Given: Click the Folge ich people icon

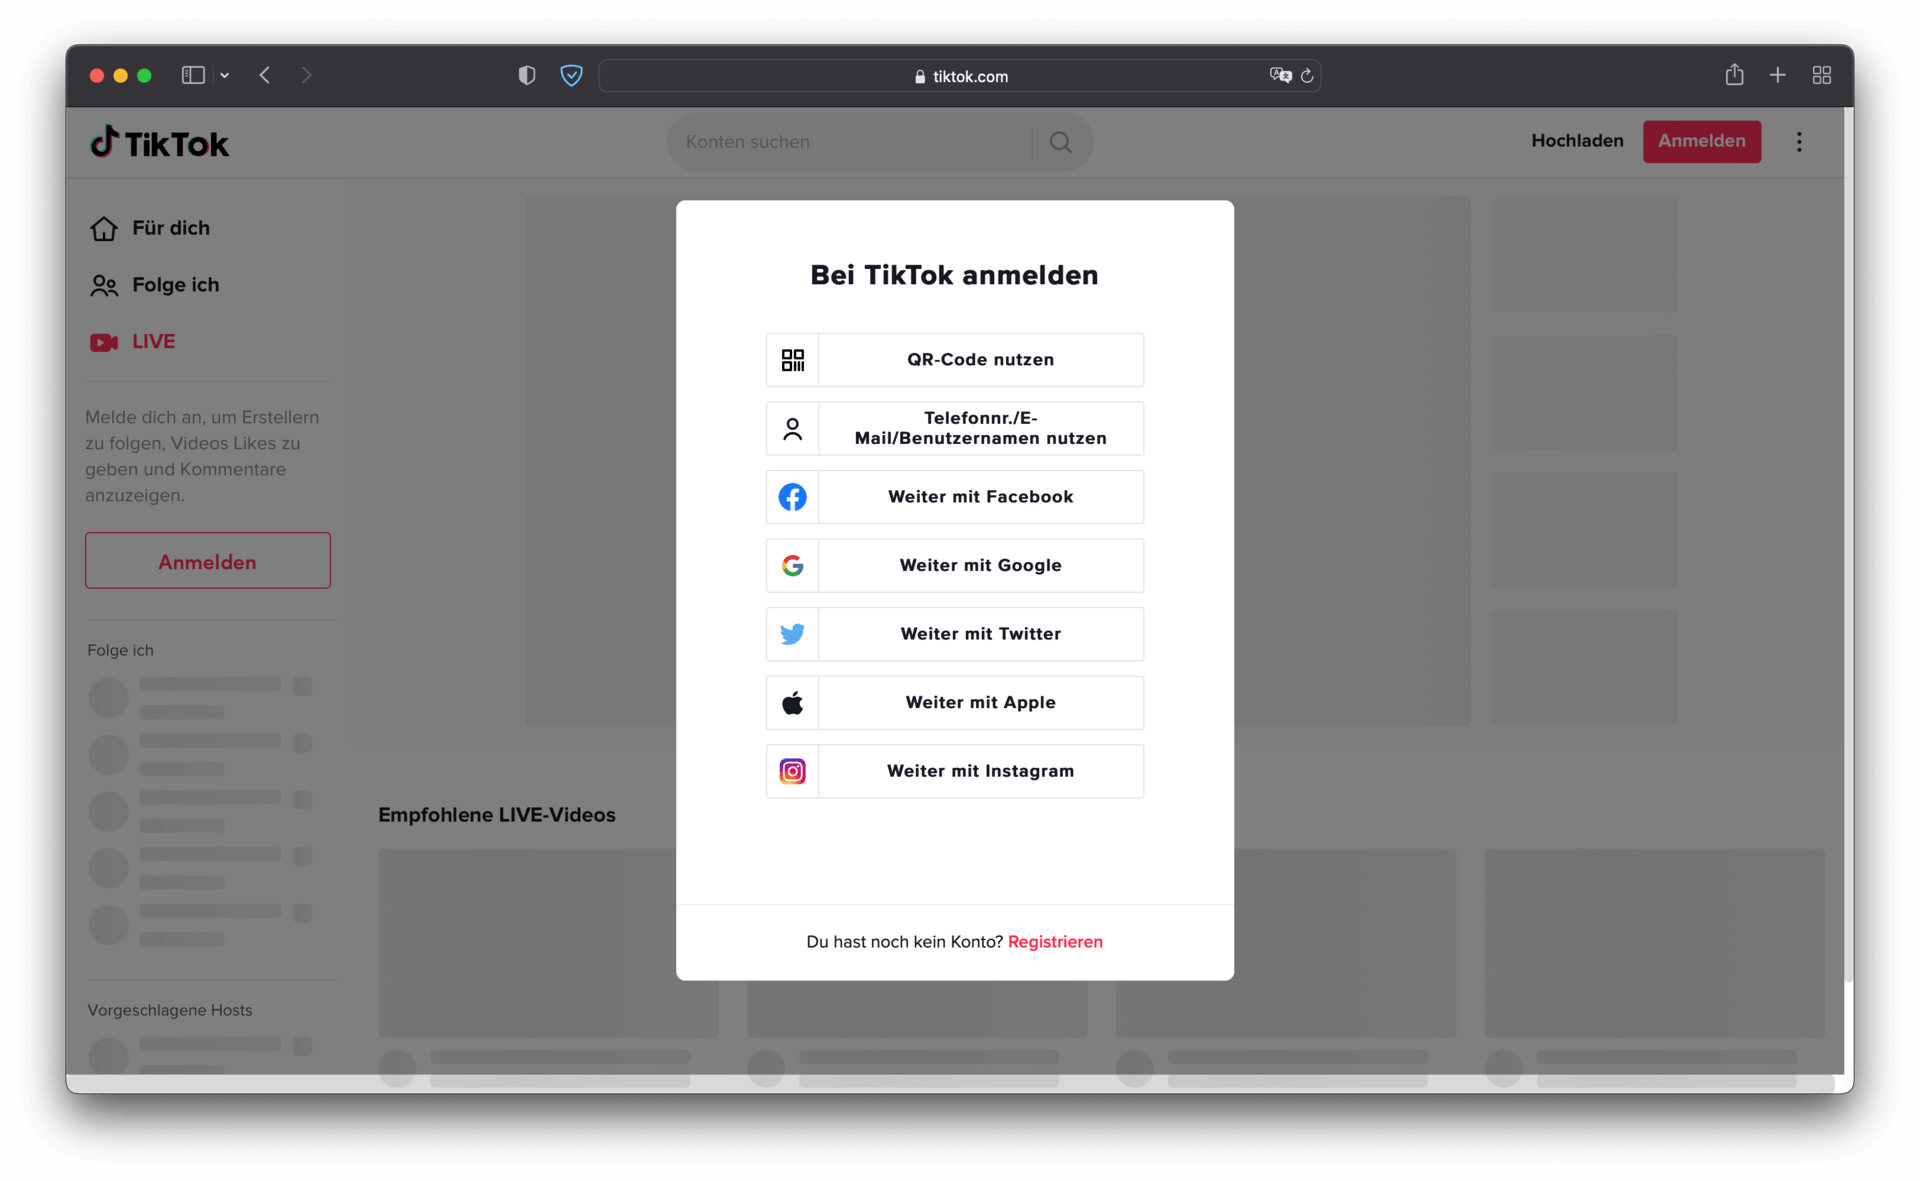Looking at the screenshot, I should 104,286.
